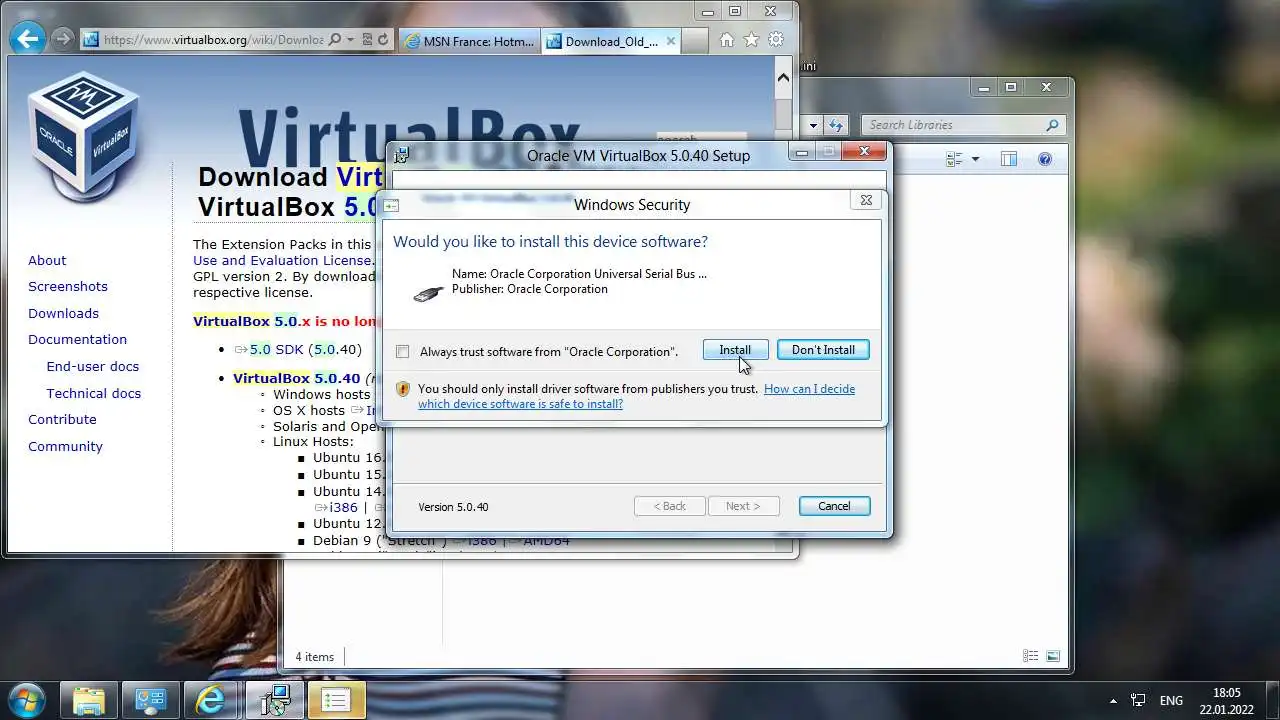
Task: Open Favorites star in Internet Explorer
Action: pos(751,40)
